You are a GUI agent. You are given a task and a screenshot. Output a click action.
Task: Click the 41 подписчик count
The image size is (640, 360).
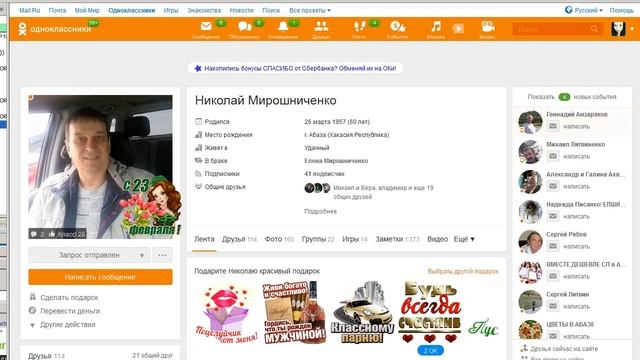[324, 174]
